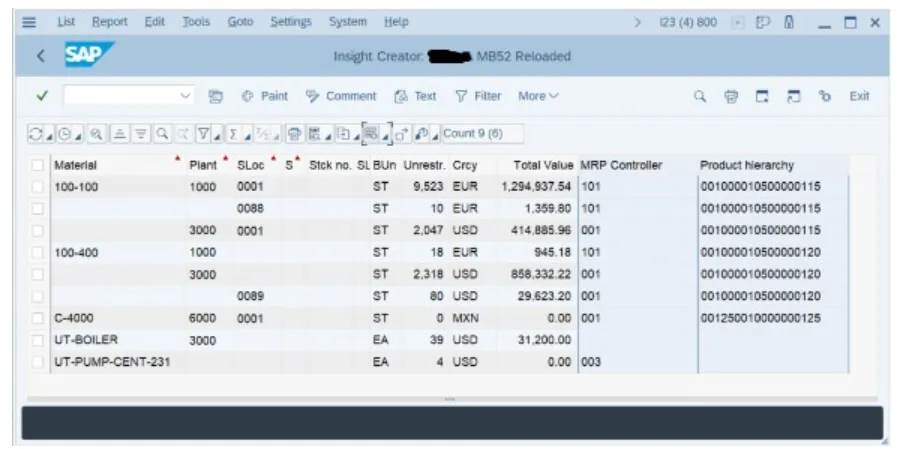Click into the command input field
The image size is (897, 449).
point(121,96)
